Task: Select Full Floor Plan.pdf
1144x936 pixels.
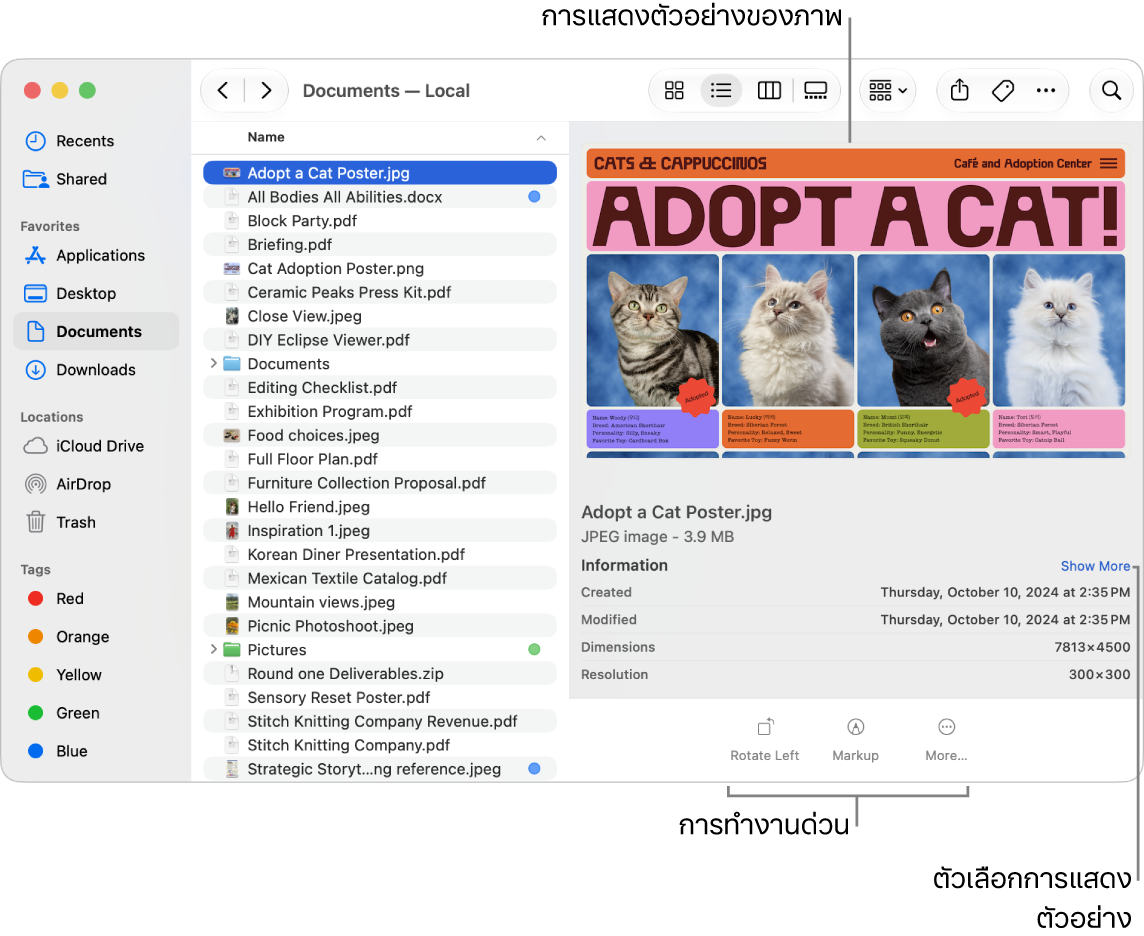Action: pos(379,459)
